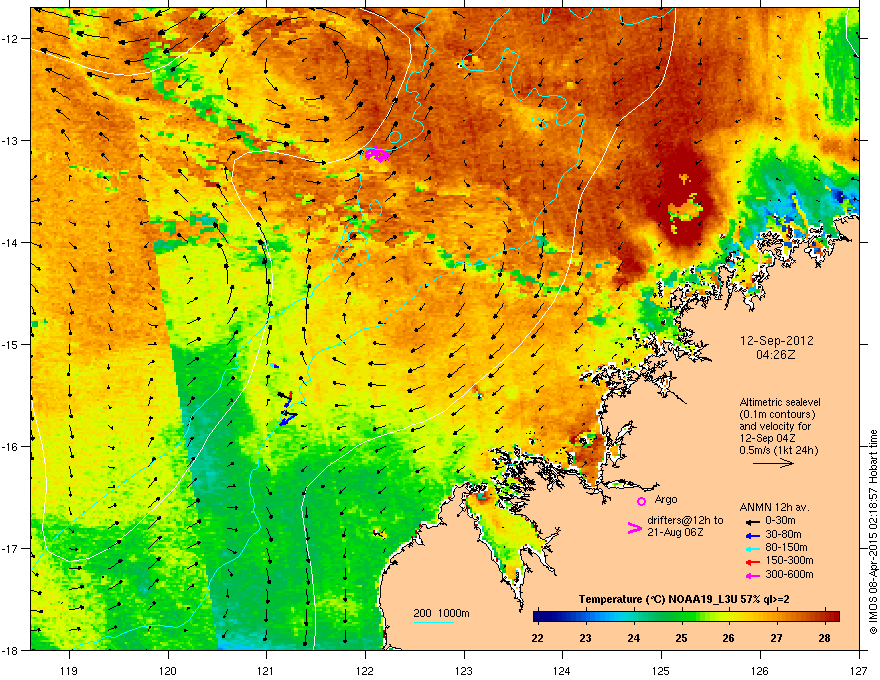Viewport: 880px width, 680px height.
Task: Select the blue 30-80m arrow legend symbol
Action: (751, 535)
